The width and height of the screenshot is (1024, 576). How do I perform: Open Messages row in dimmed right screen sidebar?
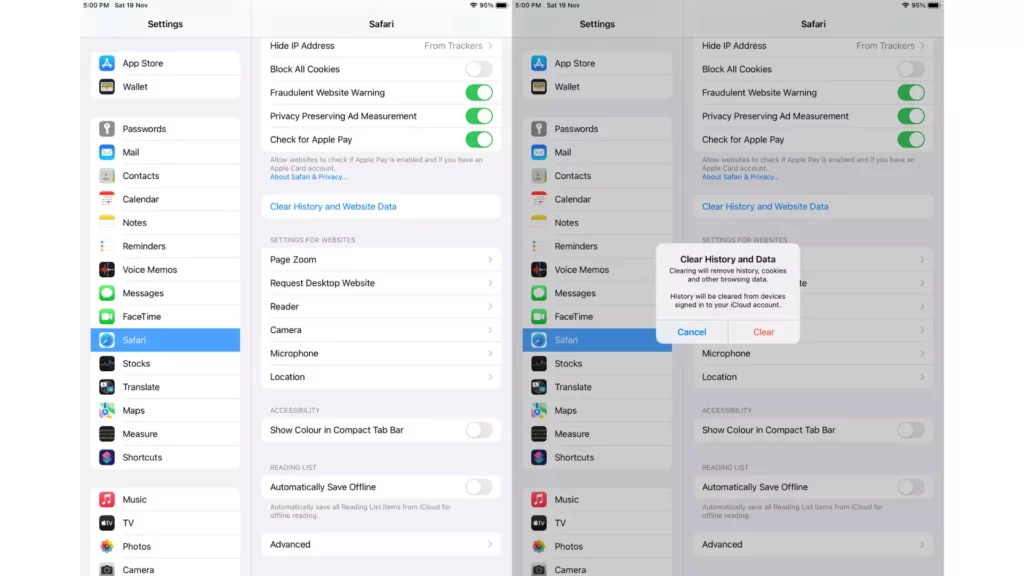pos(598,293)
